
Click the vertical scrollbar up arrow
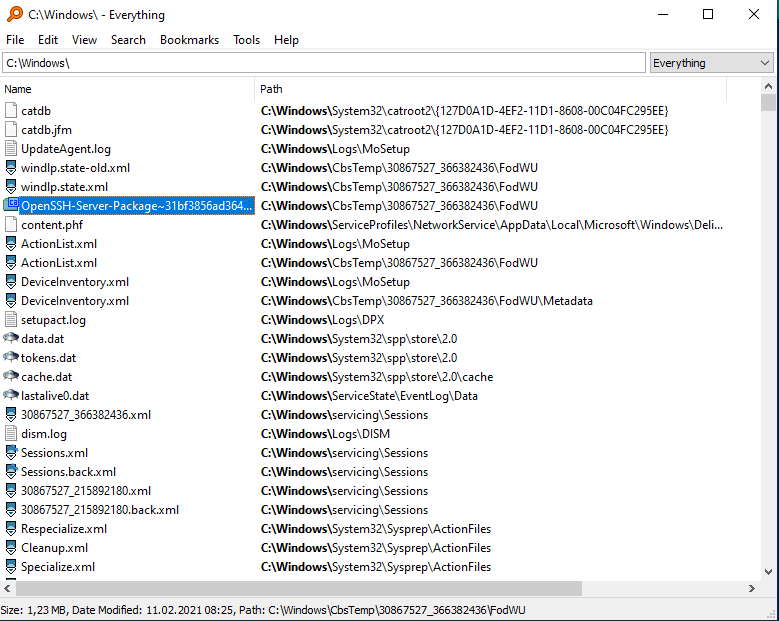pos(768,86)
